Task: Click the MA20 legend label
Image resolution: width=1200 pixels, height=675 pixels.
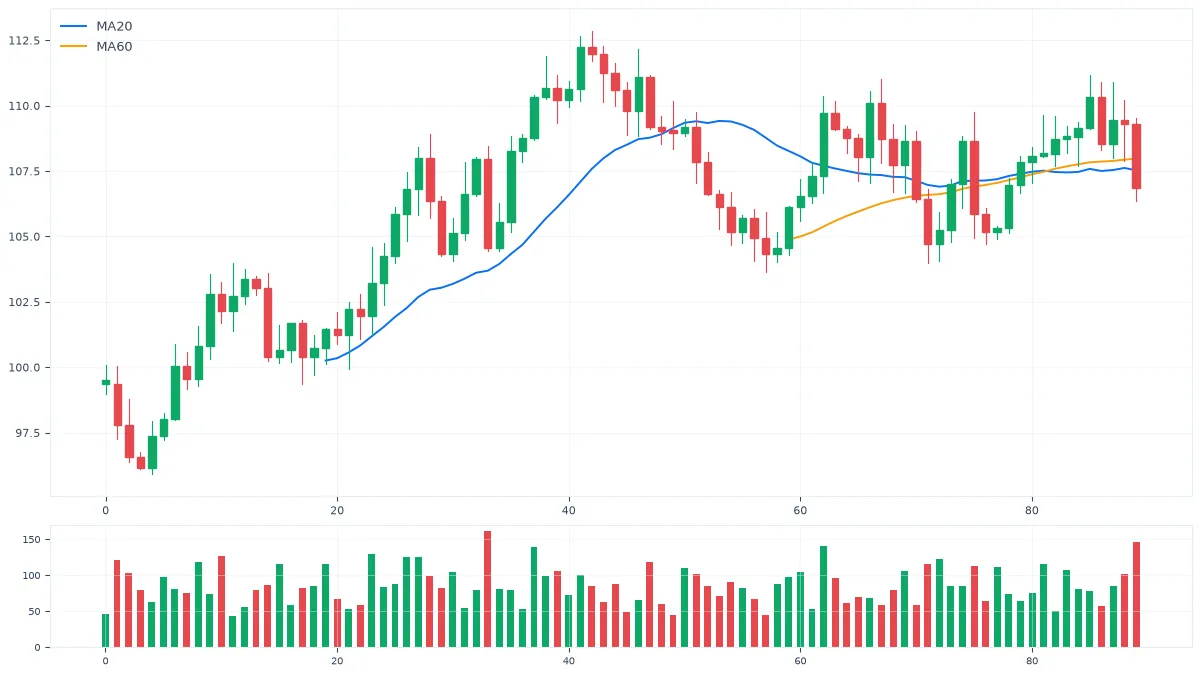Action: click(114, 27)
